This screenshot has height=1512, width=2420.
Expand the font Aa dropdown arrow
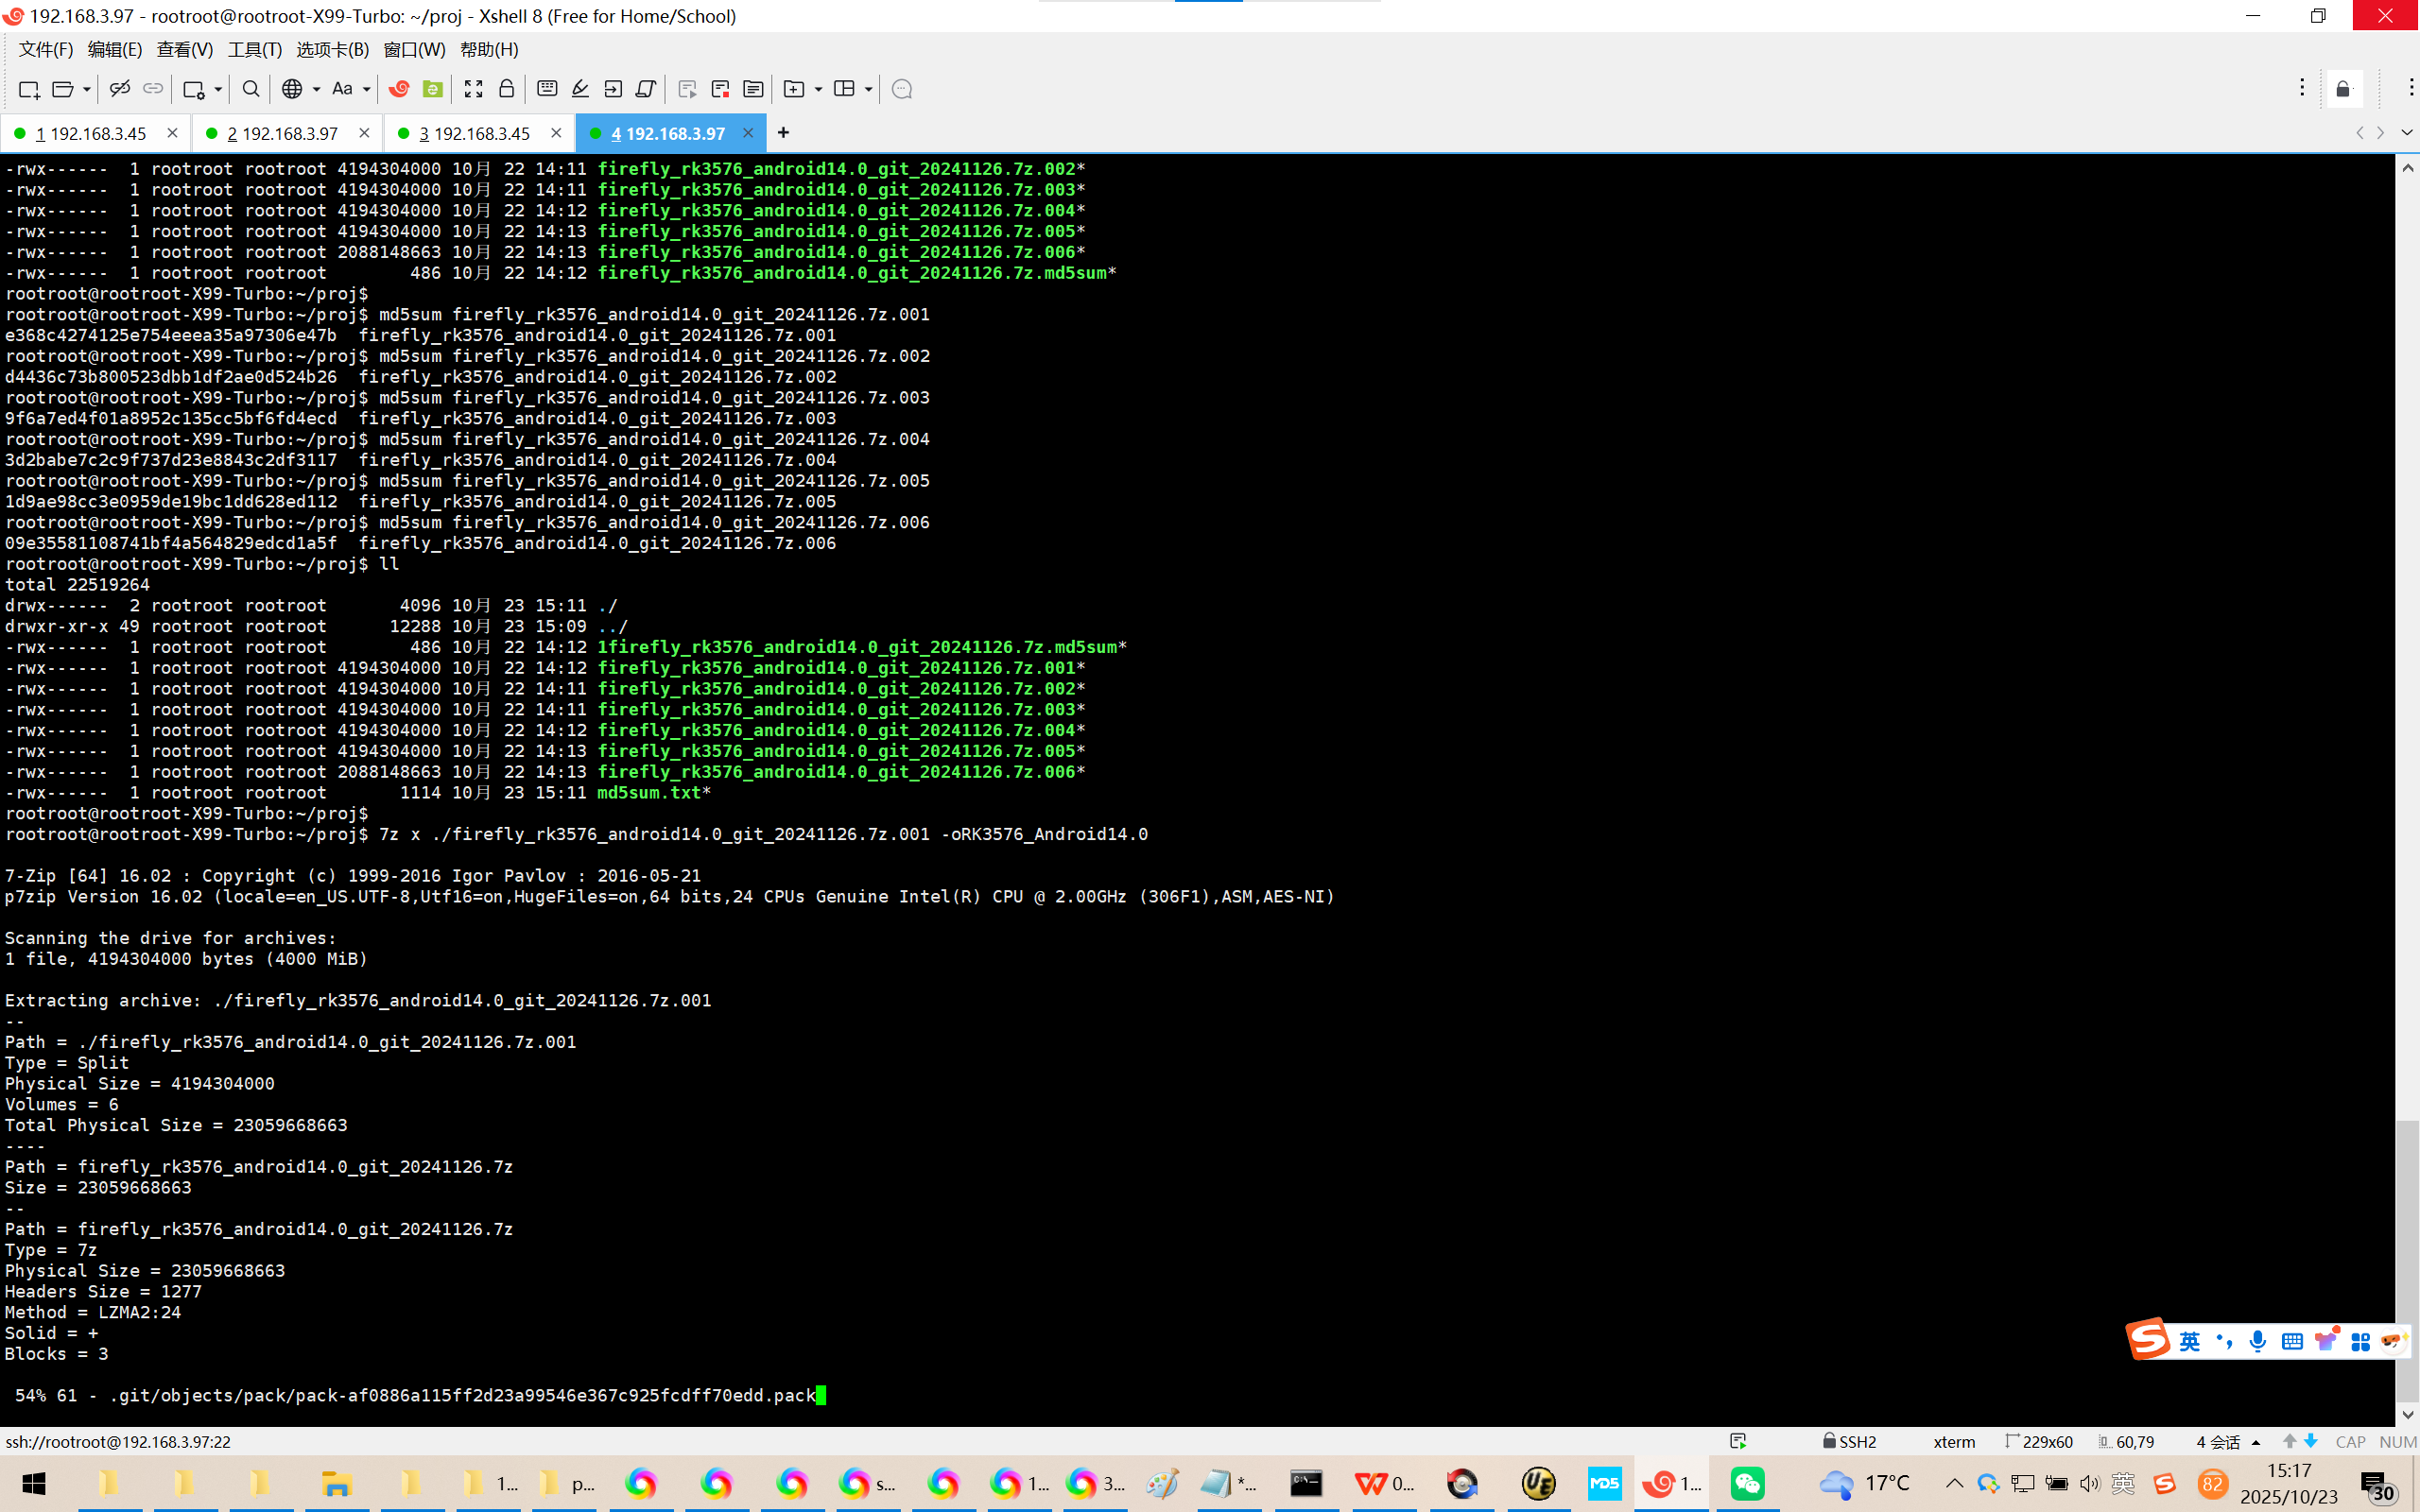tap(367, 89)
